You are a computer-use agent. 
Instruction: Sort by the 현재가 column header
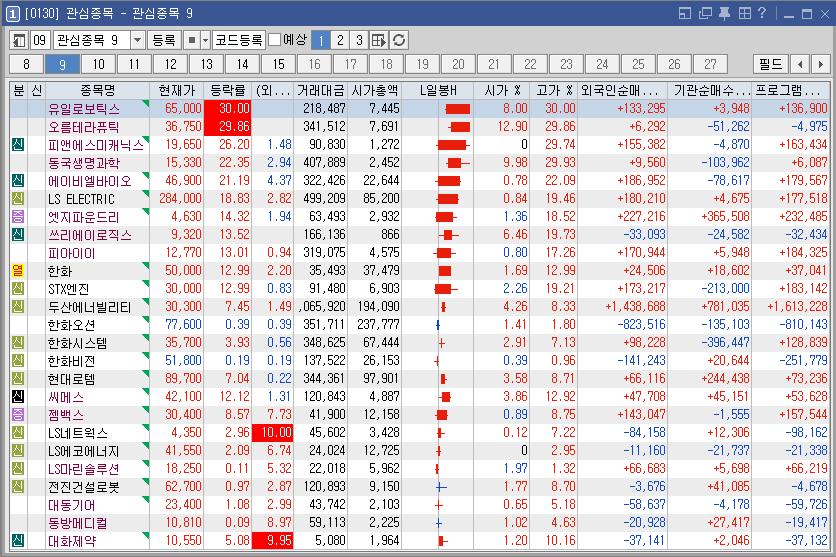coord(177,90)
